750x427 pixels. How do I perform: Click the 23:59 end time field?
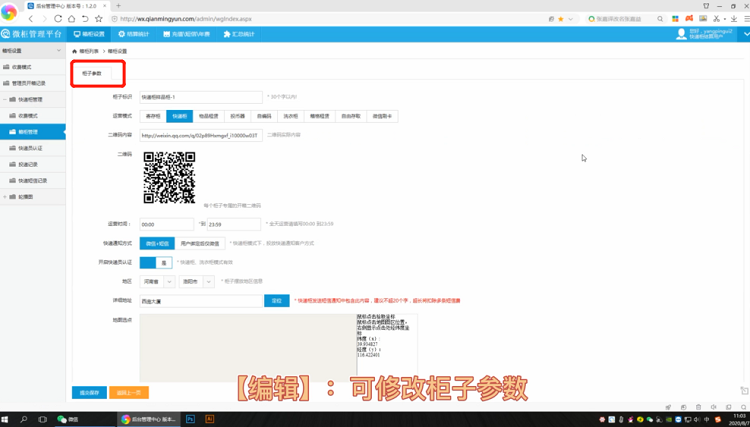234,224
